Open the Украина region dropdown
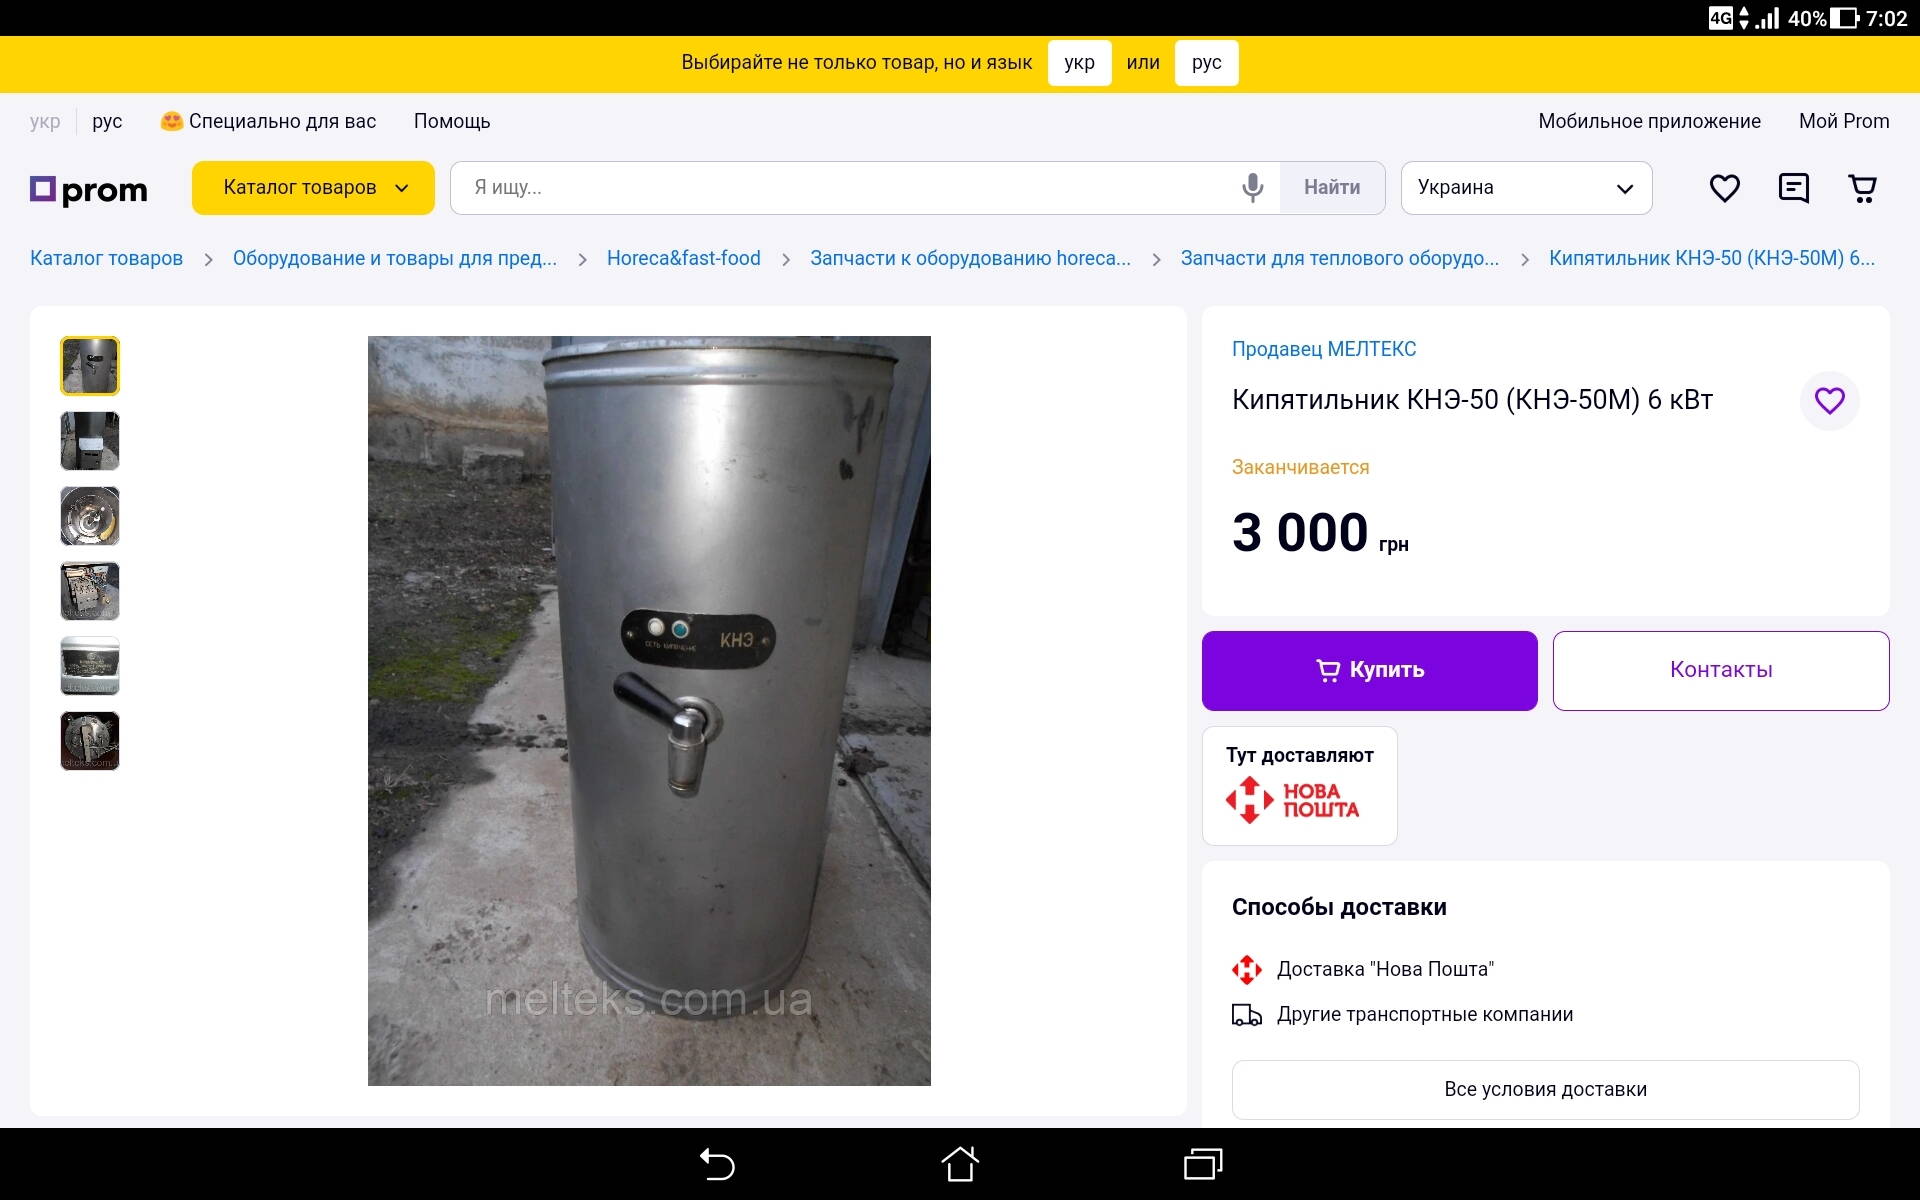This screenshot has width=1920, height=1200. pyautogui.click(x=1525, y=188)
